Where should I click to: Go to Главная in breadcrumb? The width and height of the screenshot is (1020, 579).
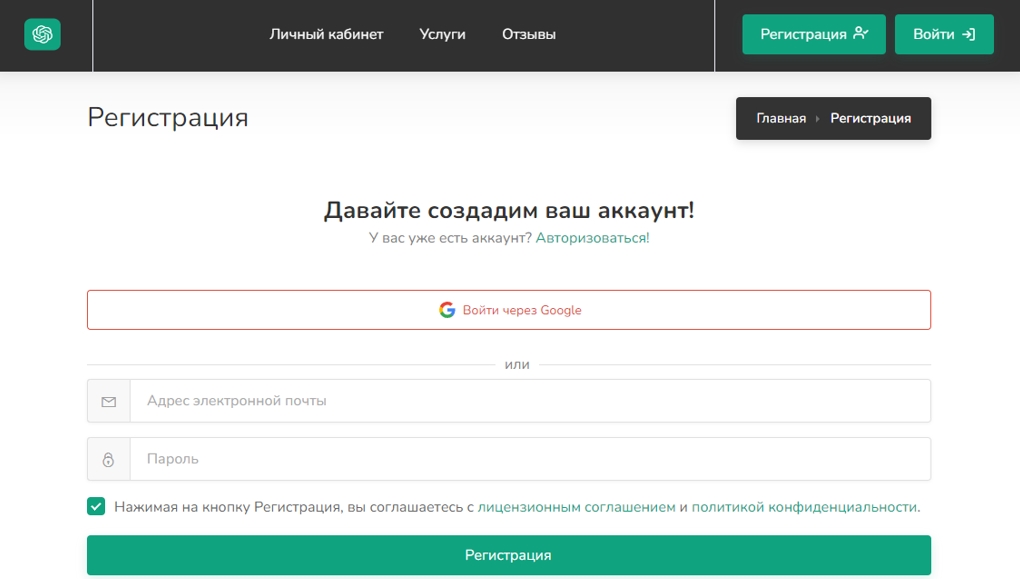[781, 118]
